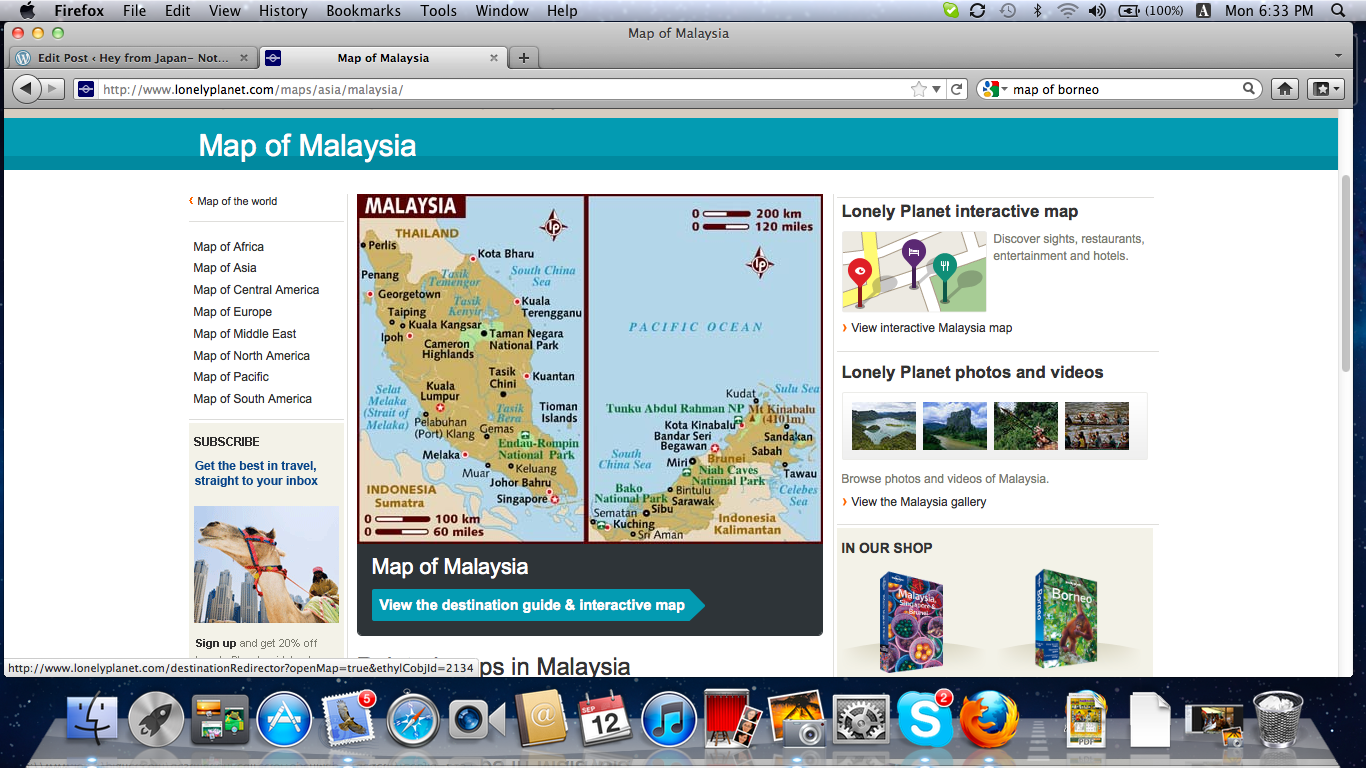Click the Firefox back arrow button
This screenshot has width=1366, height=768.
(x=26, y=89)
